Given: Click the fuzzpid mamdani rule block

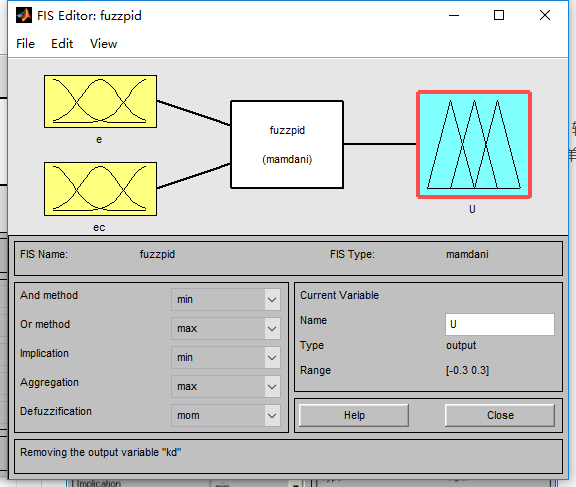Looking at the screenshot, I should click(287, 144).
